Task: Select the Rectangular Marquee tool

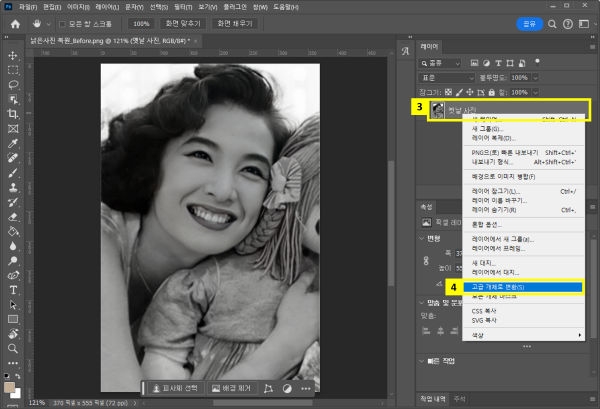Action: pyautogui.click(x=13, y=71)
